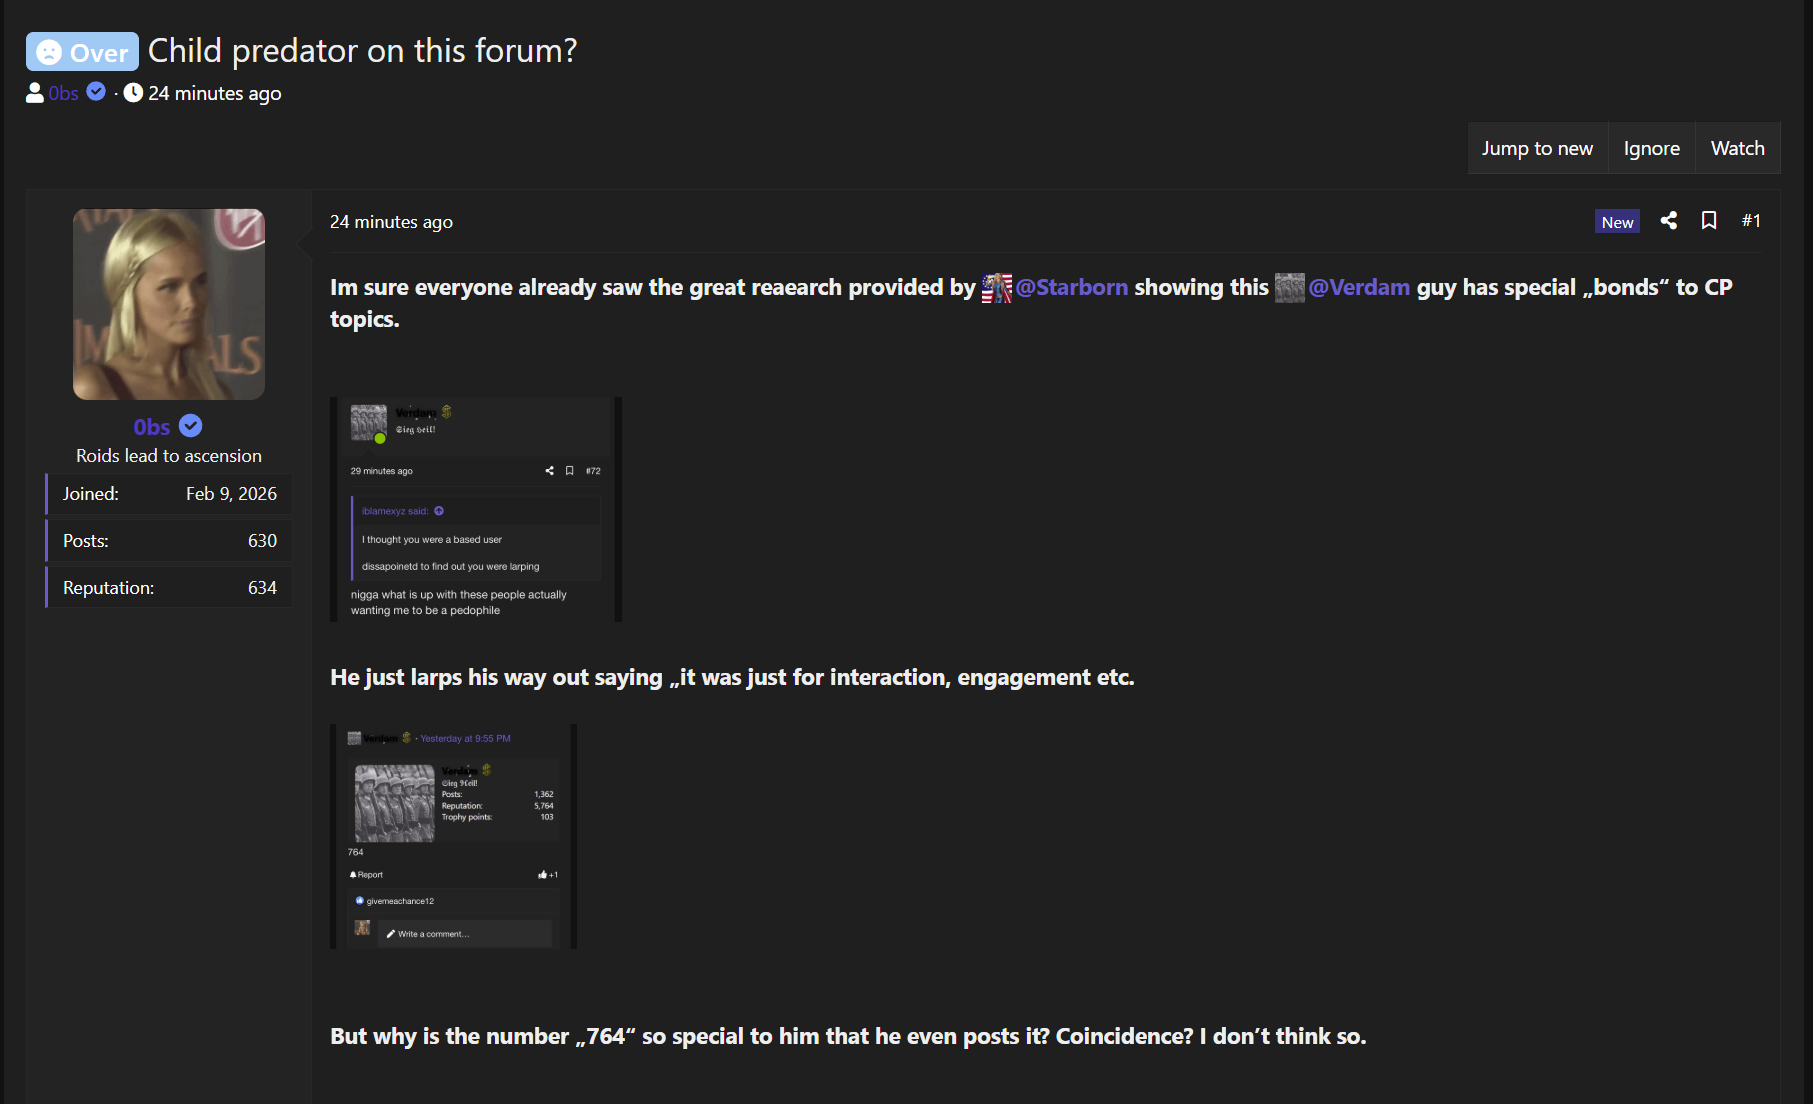This screenshot has height=1104, width=1813.
Task: Click the bookmark icon on post #1
Action: point(1709,220)
